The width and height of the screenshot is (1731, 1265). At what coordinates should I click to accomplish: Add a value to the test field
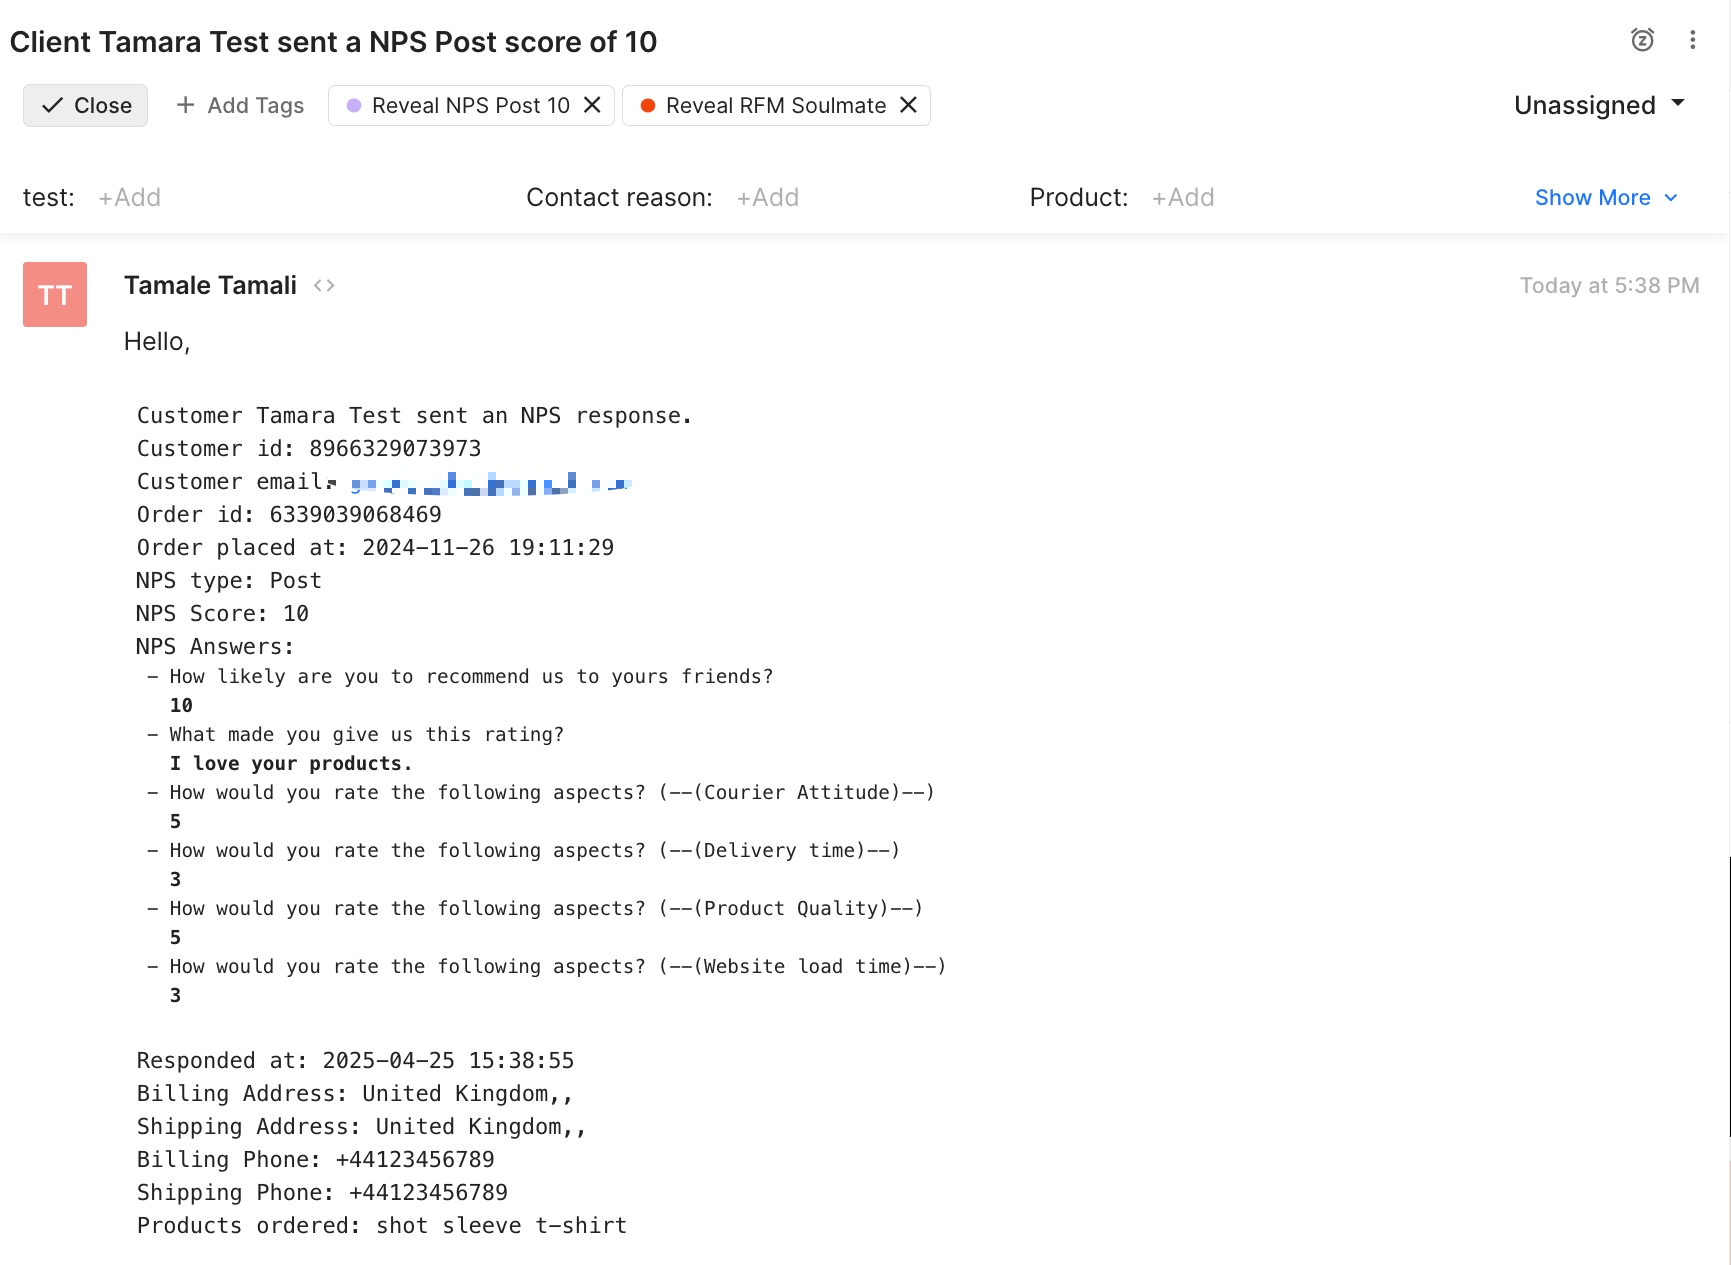[x=130, y=198]
